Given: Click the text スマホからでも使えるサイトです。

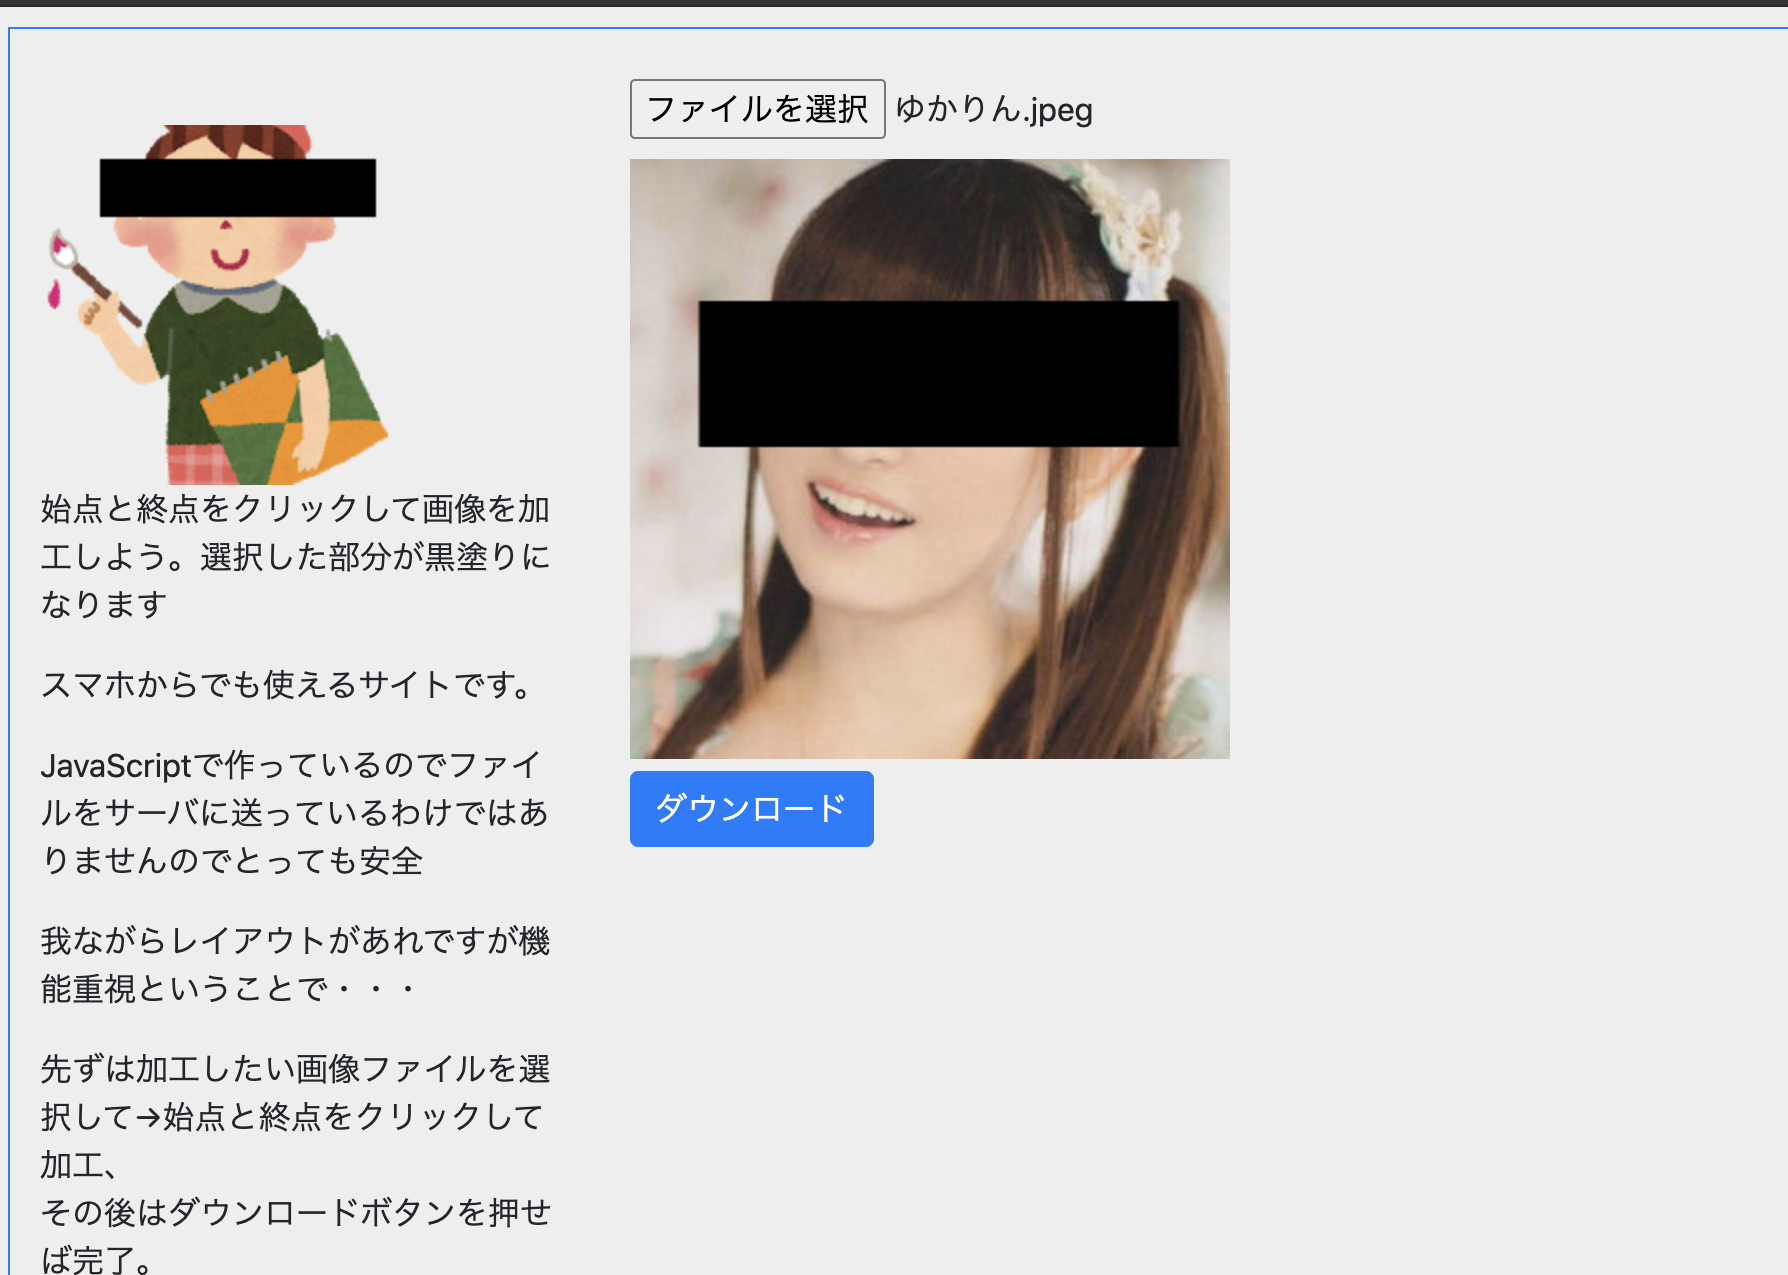Looking at the screenshot, I should coord(290,685).
